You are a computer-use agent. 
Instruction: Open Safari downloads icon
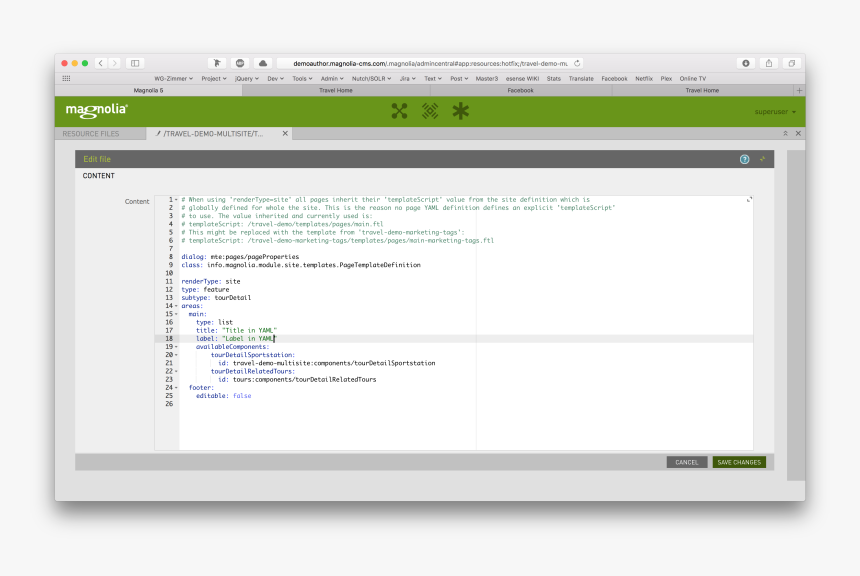746,63
